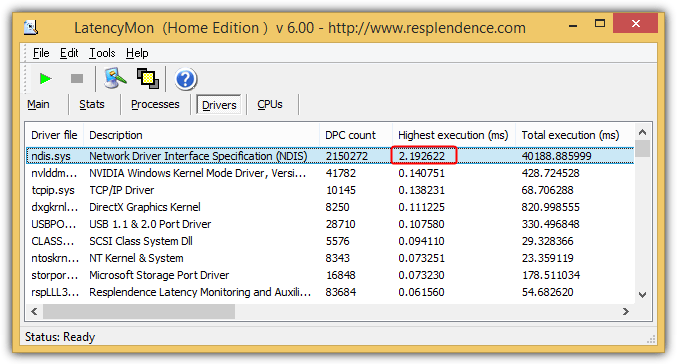677x364 pixels.
Task: Click the overlapping windows toolbar icon
Action: [x=148, y=79]
